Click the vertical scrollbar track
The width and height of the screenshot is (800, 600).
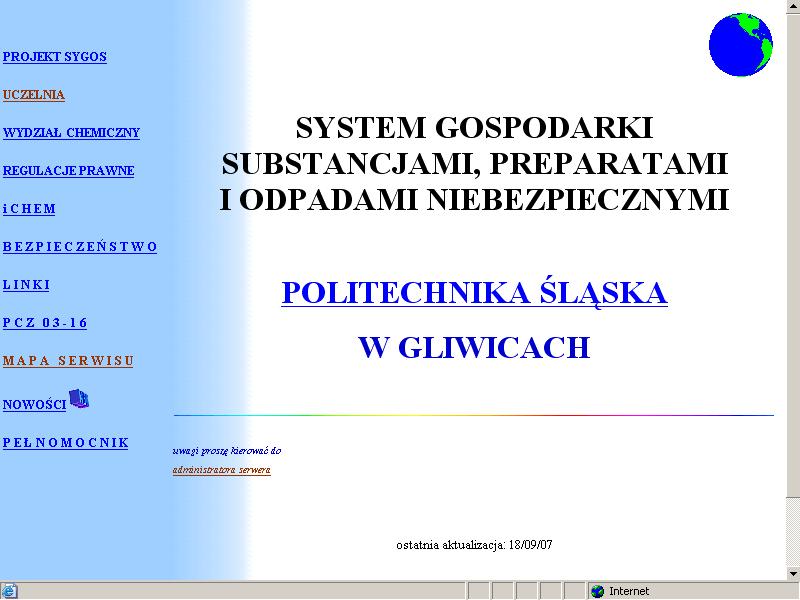pyautogui.click(x=793, y=532)
